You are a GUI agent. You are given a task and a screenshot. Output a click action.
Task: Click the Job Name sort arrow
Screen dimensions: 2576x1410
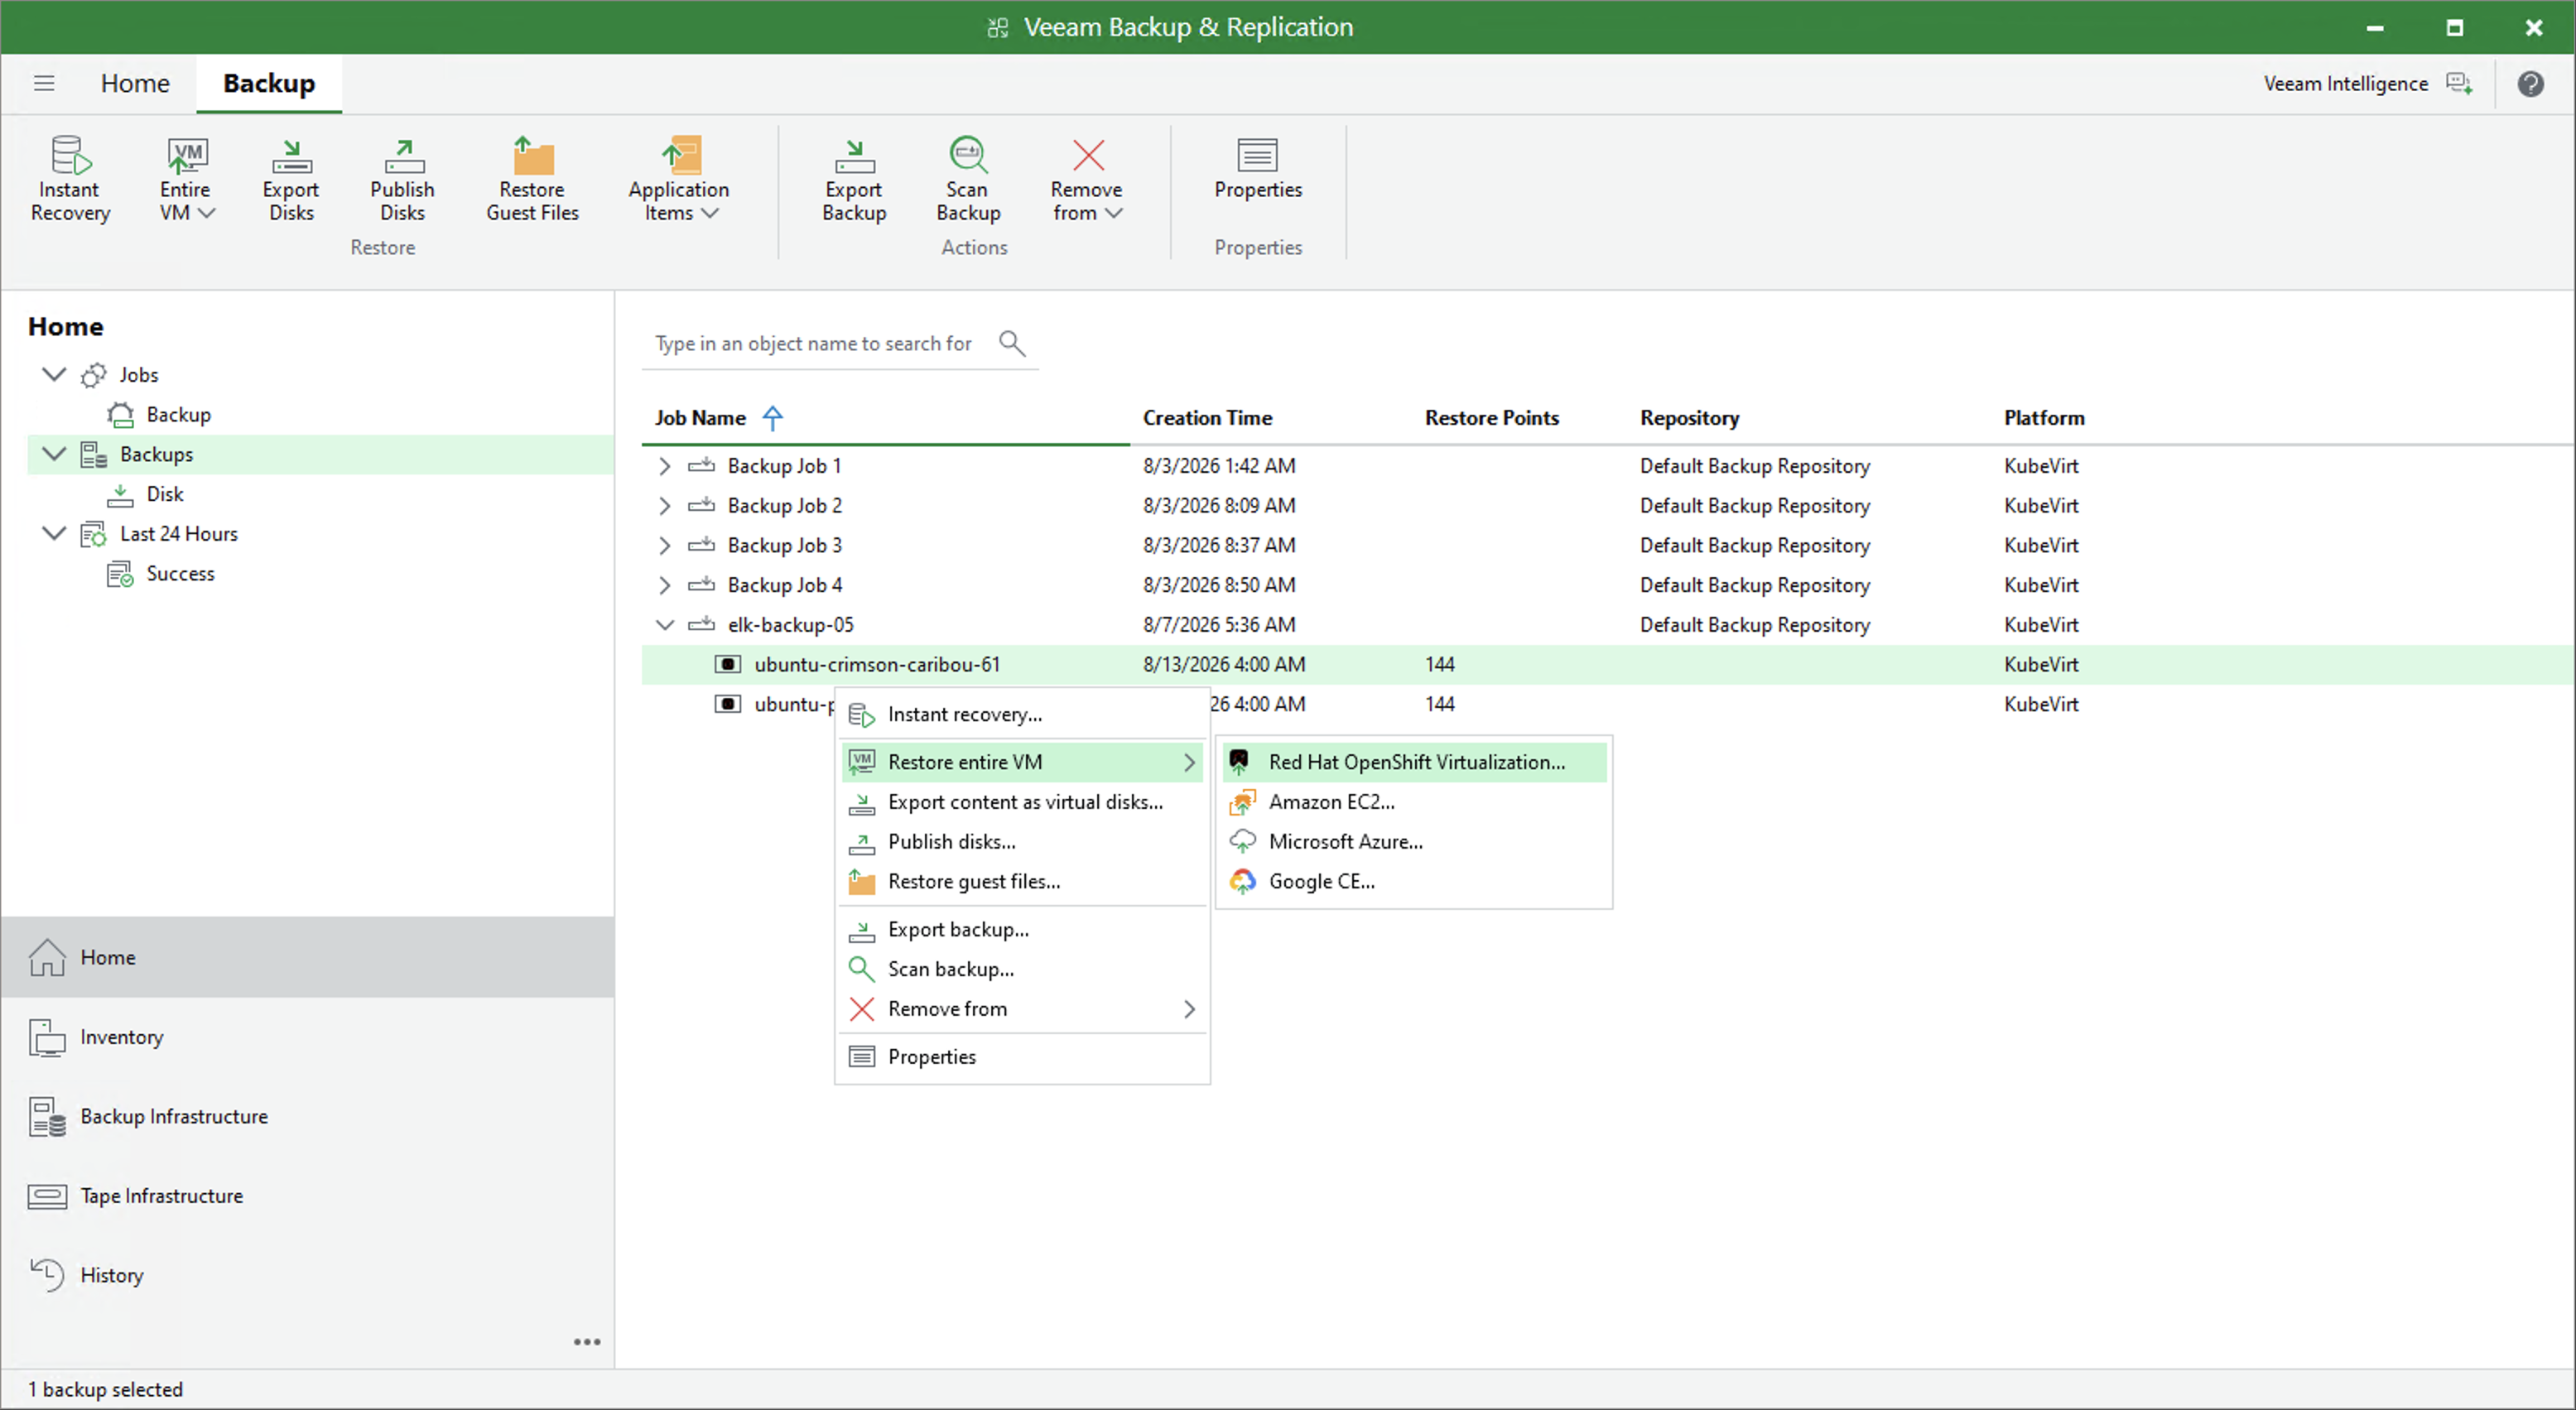(x=773, y=418)
